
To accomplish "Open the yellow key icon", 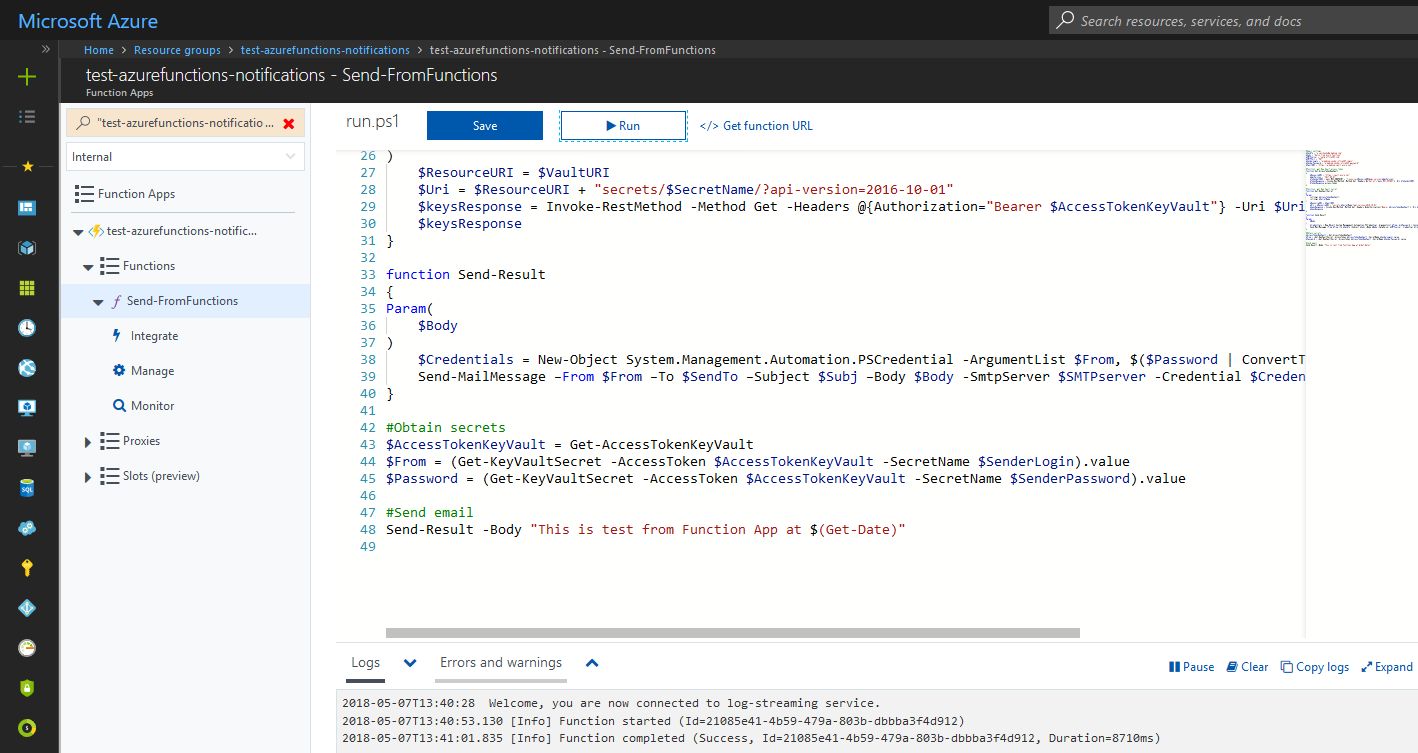I will click(27, 568).
